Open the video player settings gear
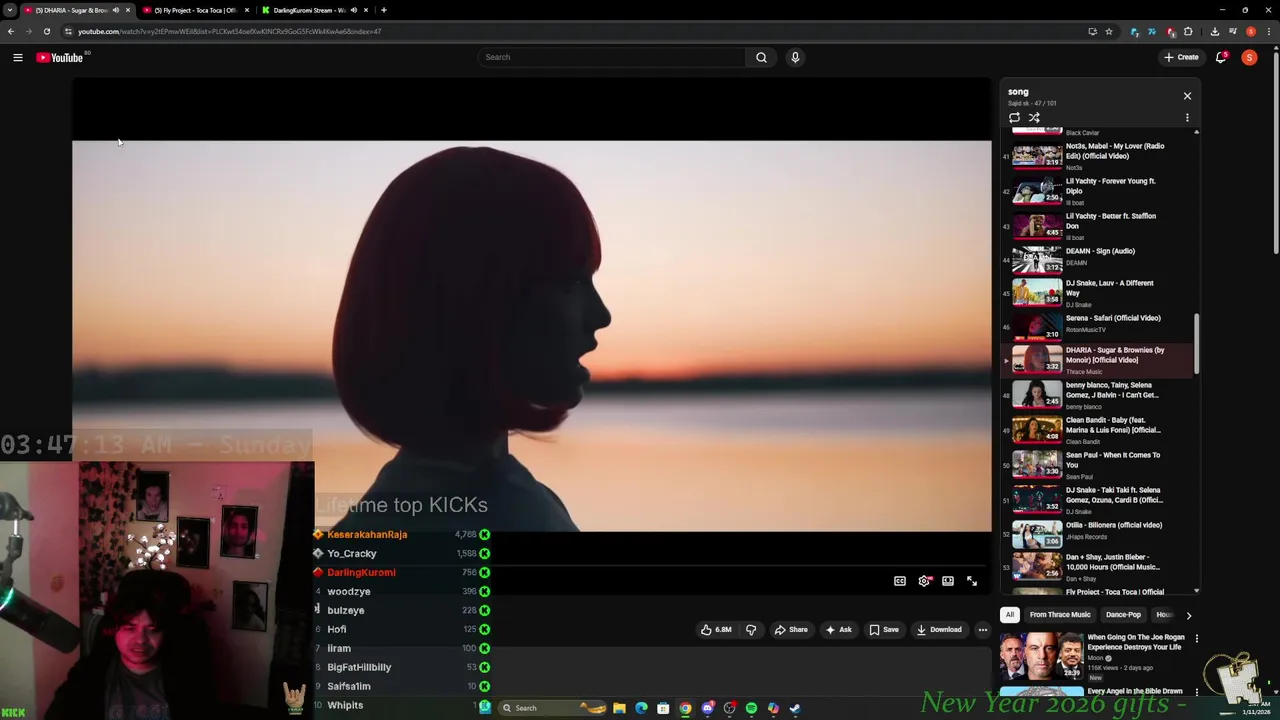 924,581
